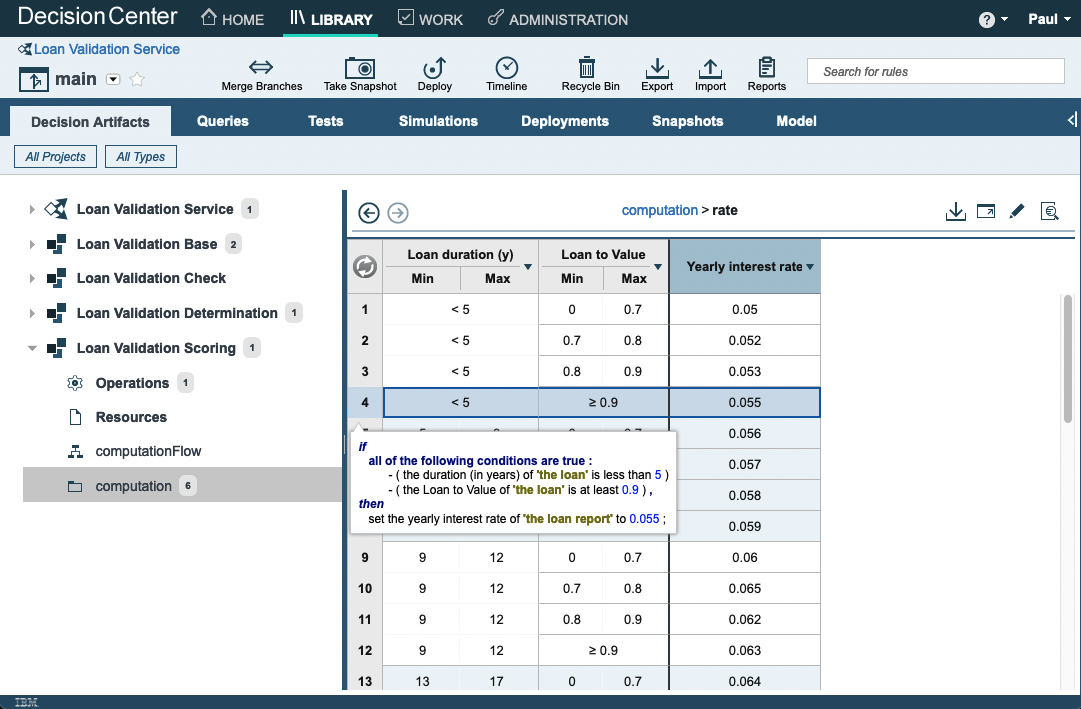Screen dimensions: 1081x709
Task: Collapse the Loan Validation Scoring project
Action: pyautogui.click(x=32, y=348)
